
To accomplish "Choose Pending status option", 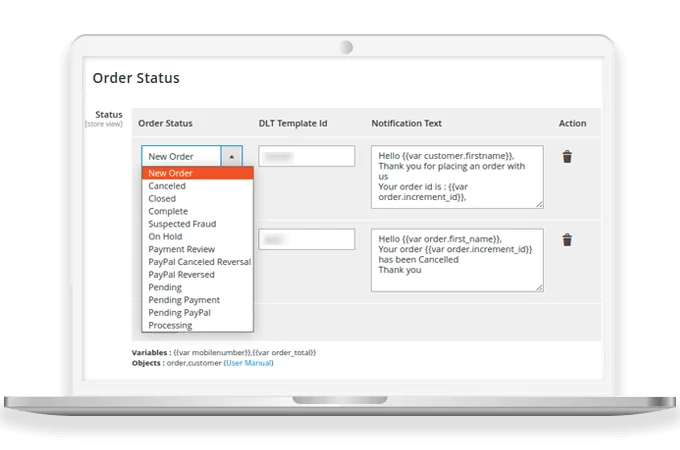I will point(197,287).
